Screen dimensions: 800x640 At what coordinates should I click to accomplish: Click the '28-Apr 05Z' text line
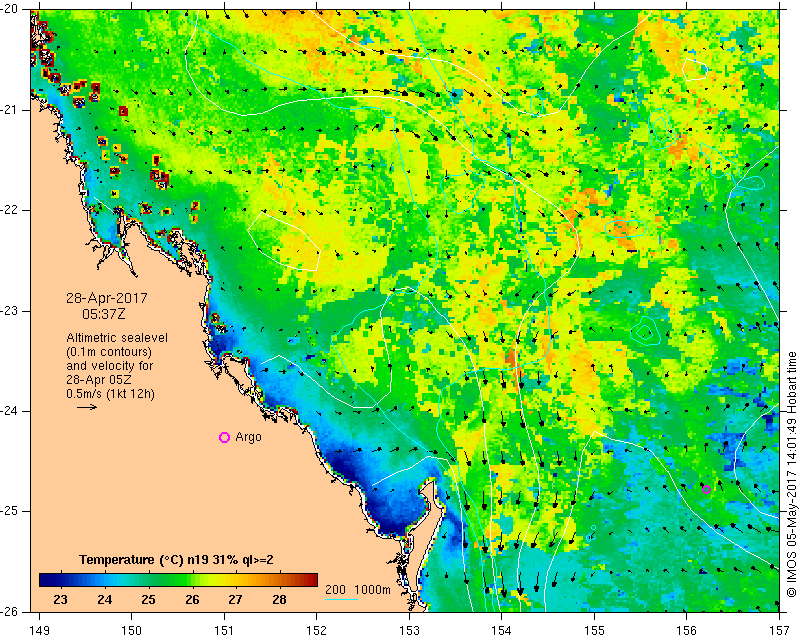(98, 380)
